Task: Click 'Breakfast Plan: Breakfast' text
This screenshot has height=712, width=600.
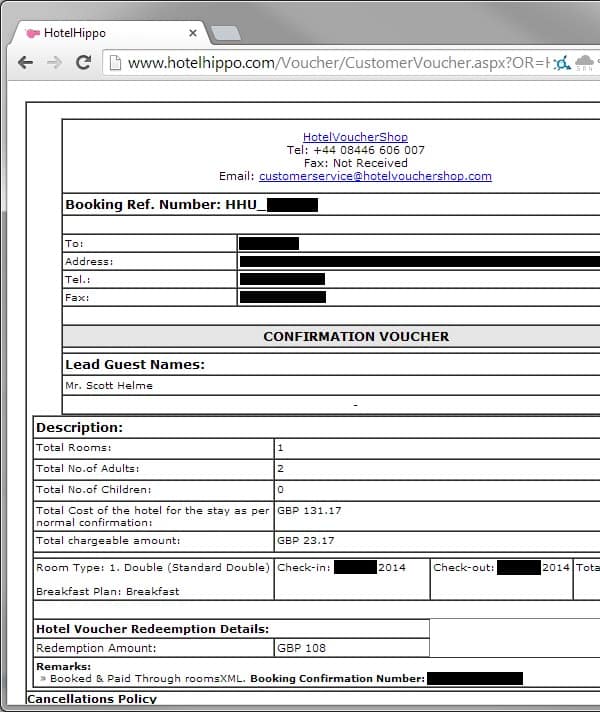Action: coord(108,591)
